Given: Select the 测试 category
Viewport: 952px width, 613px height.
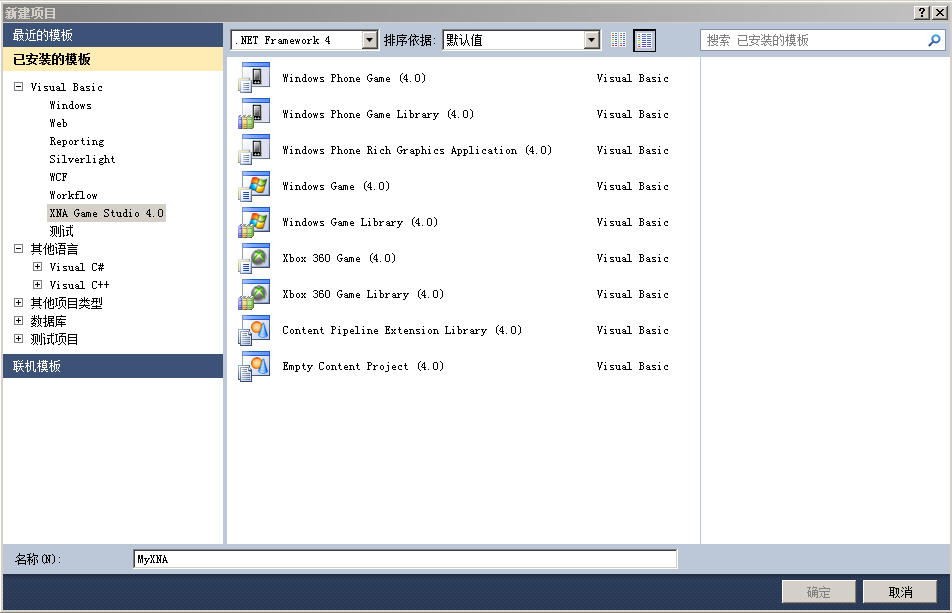Looking at the screenshot, I should pyautogui.click(x=61, y=231).
